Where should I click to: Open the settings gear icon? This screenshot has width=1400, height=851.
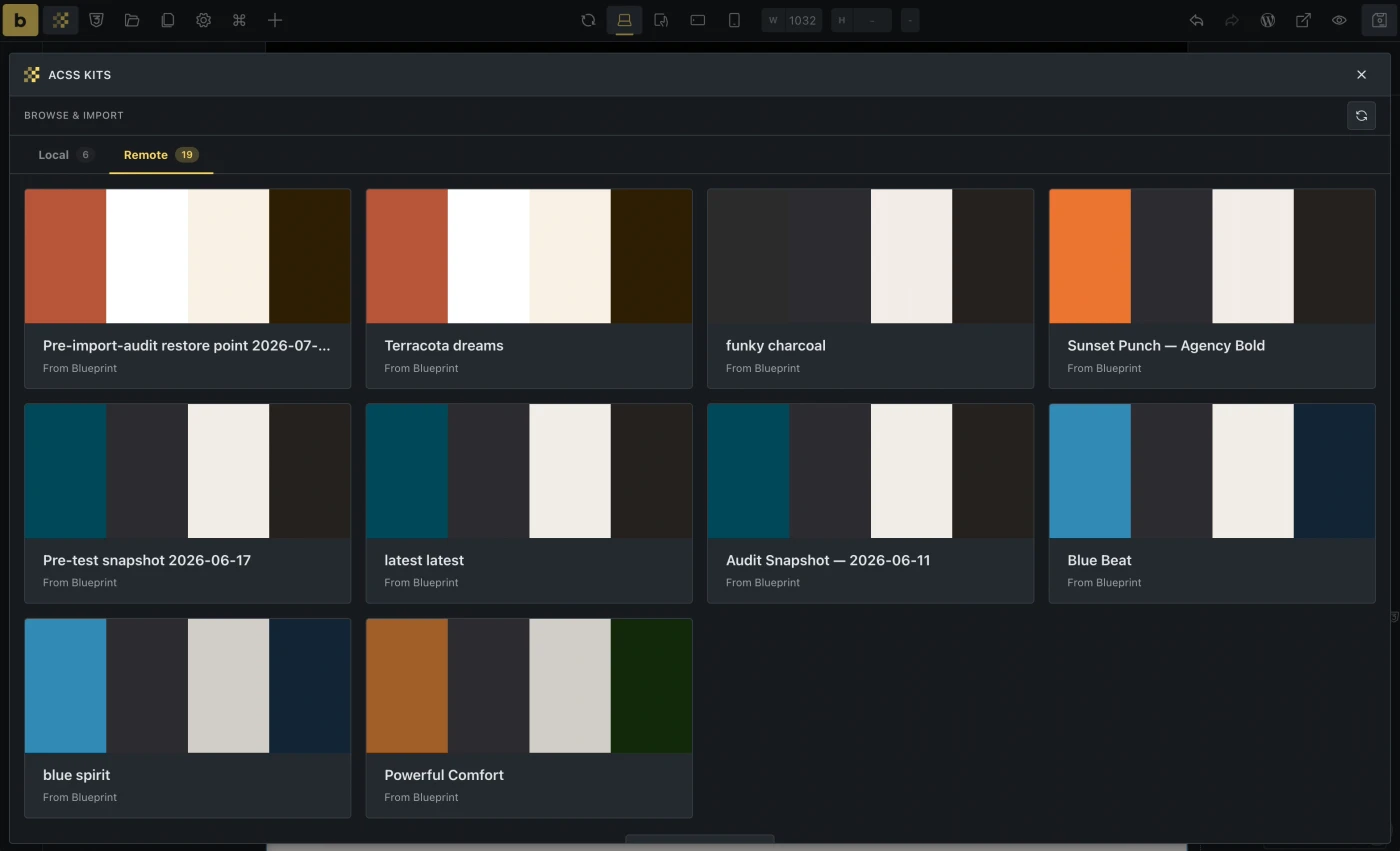204,20
